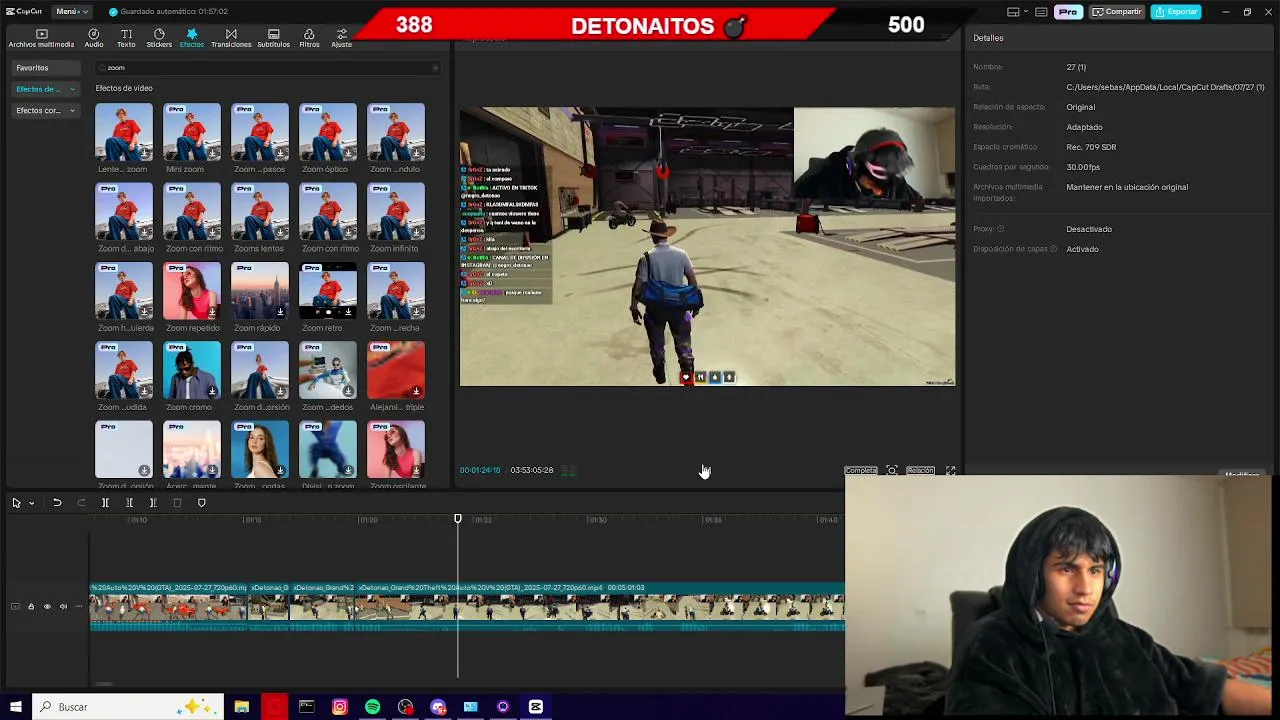Download the Zooms lentos effect
The image size is (1280, 720).
(280, 233)
